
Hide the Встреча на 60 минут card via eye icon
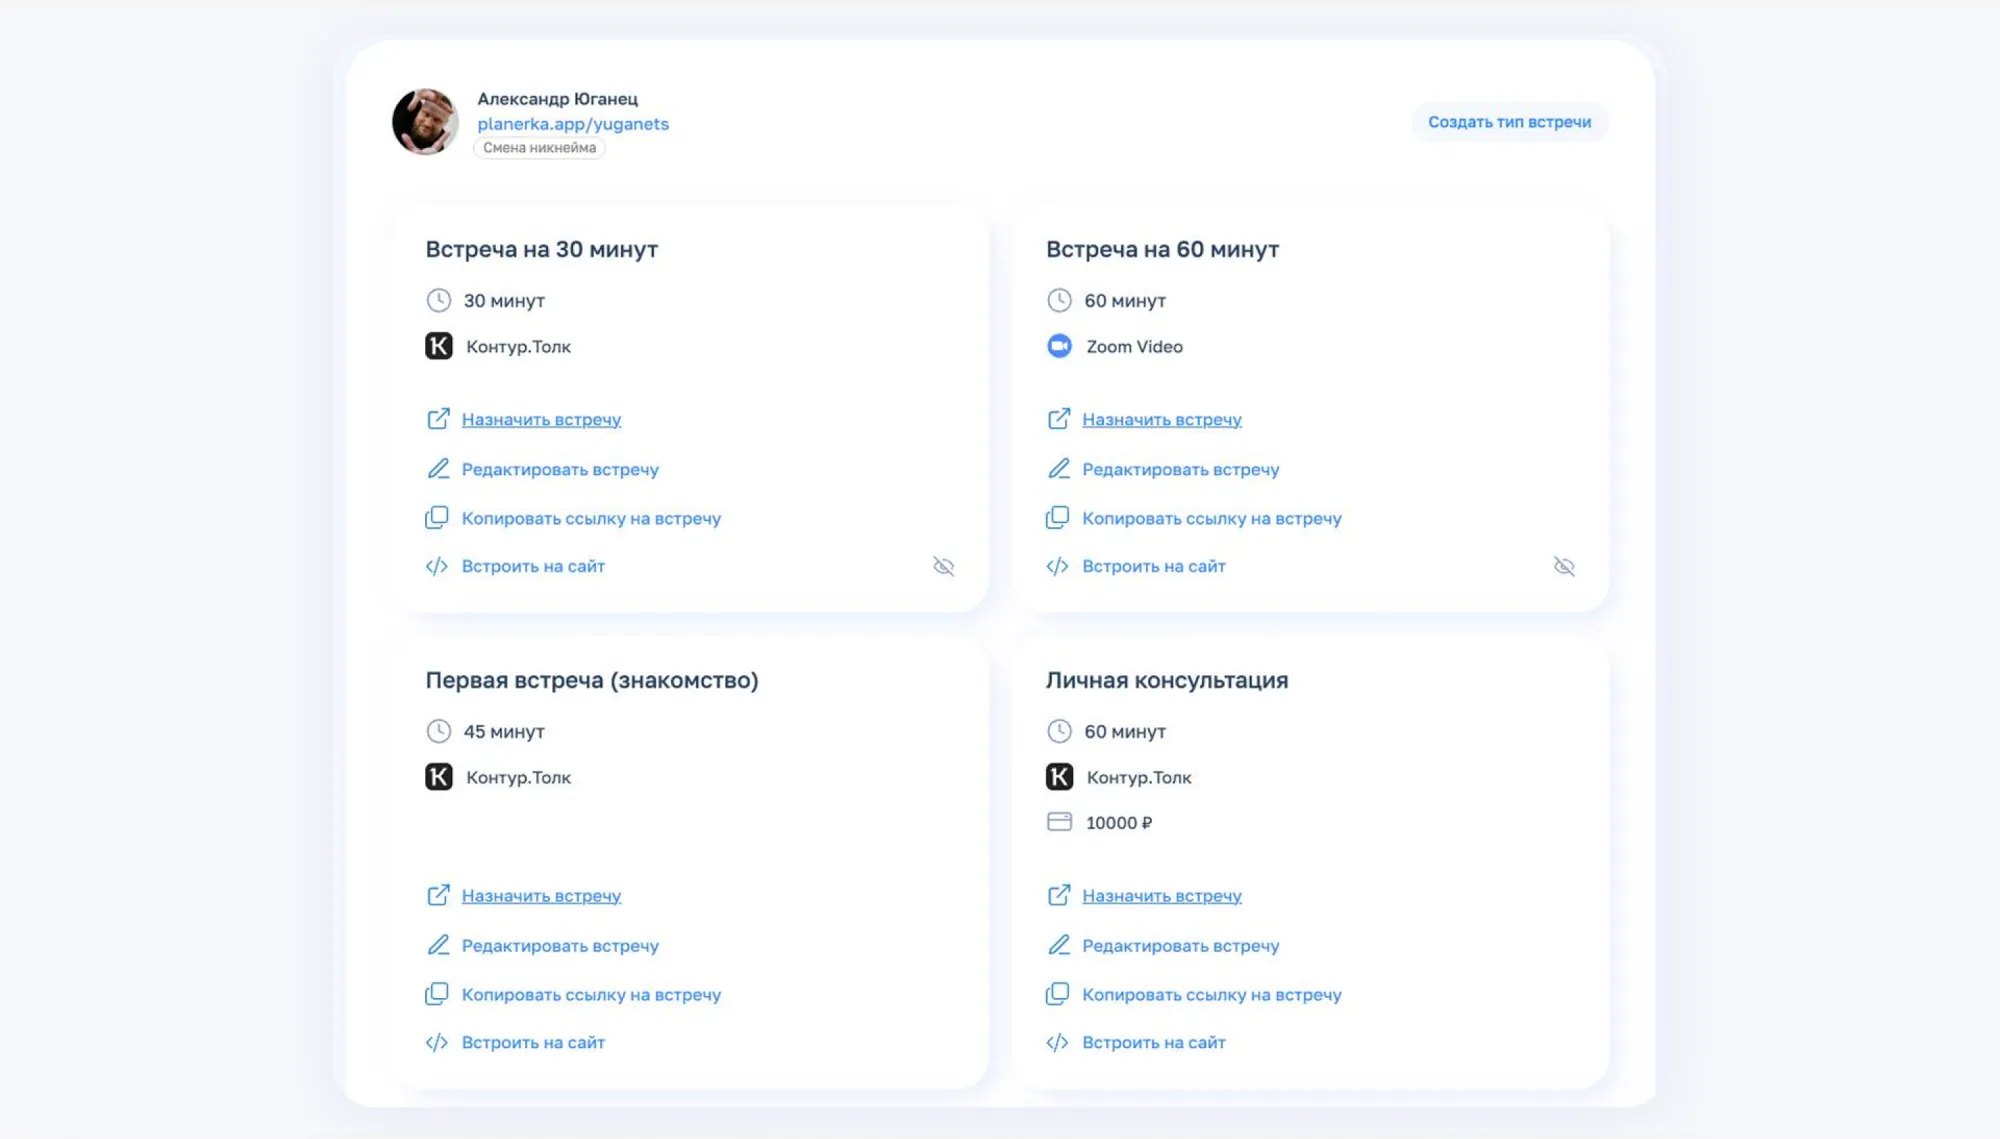(1565, 566)
